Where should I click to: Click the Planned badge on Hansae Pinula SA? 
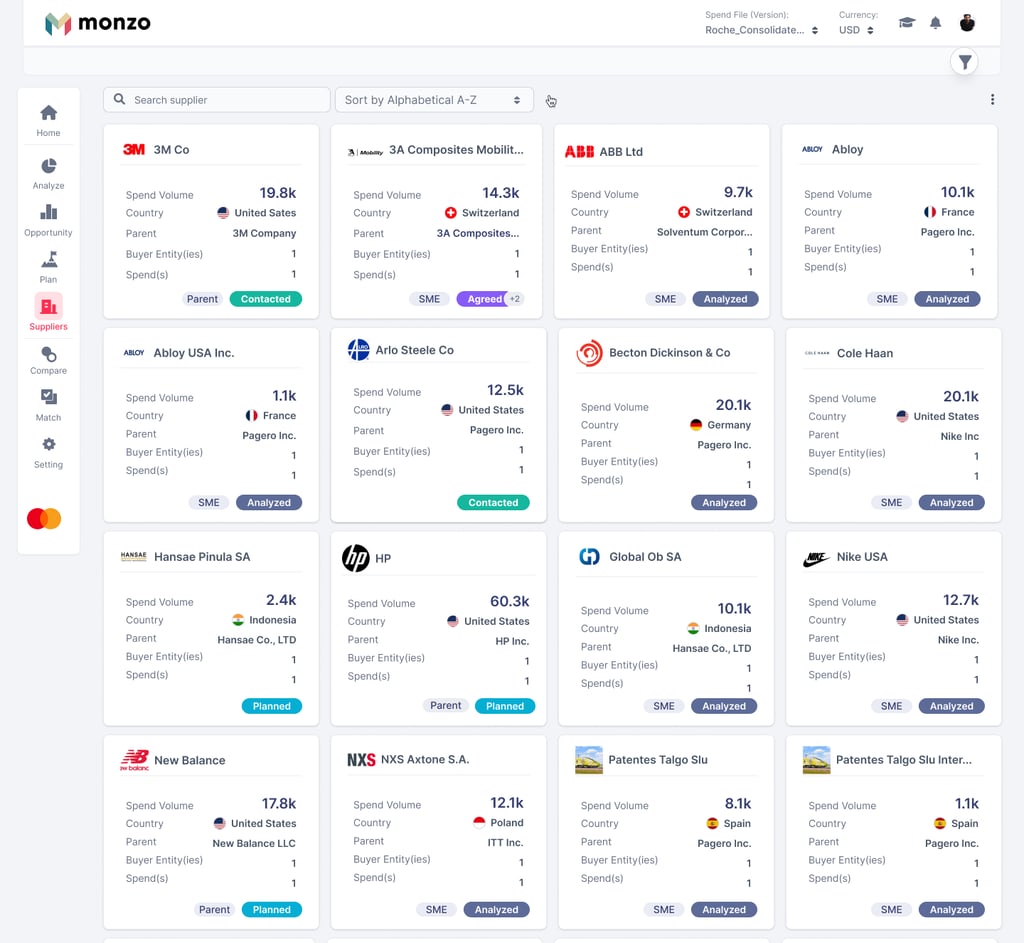click(x=272, y=706)
